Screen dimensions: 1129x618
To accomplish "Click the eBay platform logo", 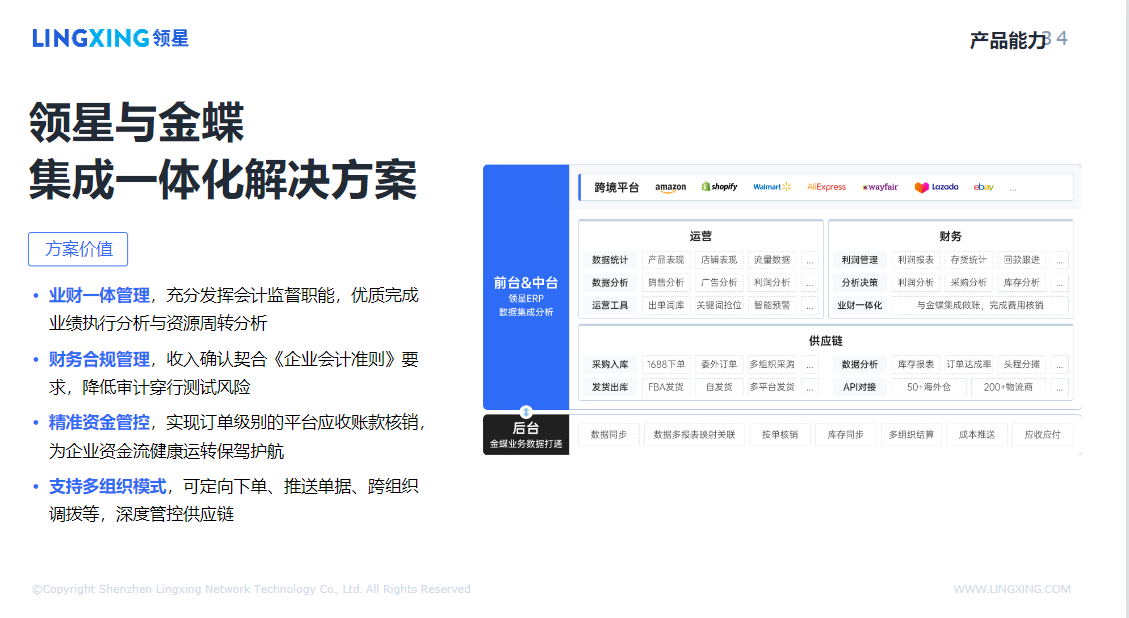I will [x=984, y=187].
